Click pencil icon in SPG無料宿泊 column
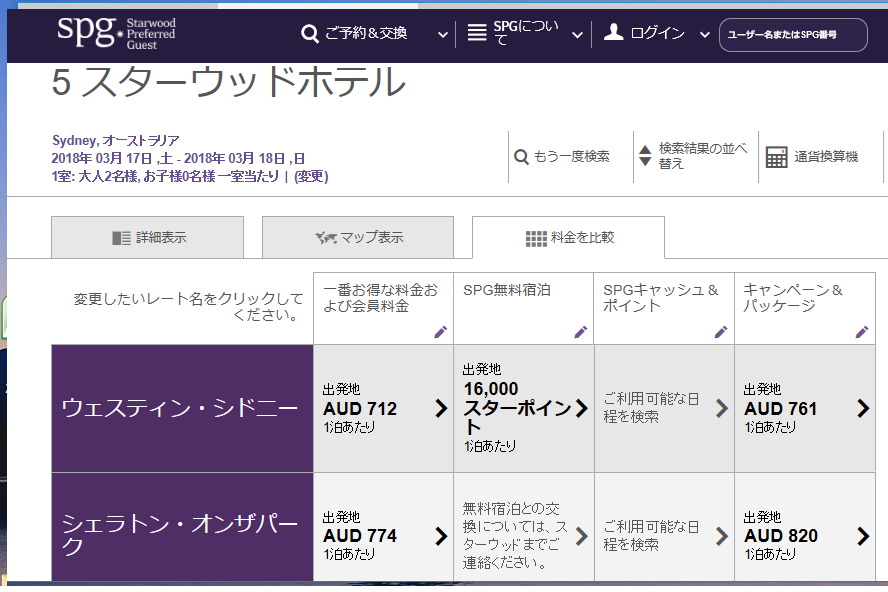Viewport: 888px width, 592px height. tap(580, 332)
